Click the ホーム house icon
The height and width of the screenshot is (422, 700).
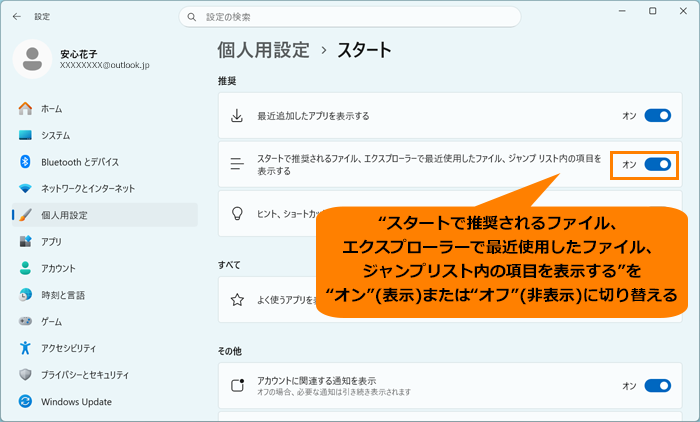25,109
